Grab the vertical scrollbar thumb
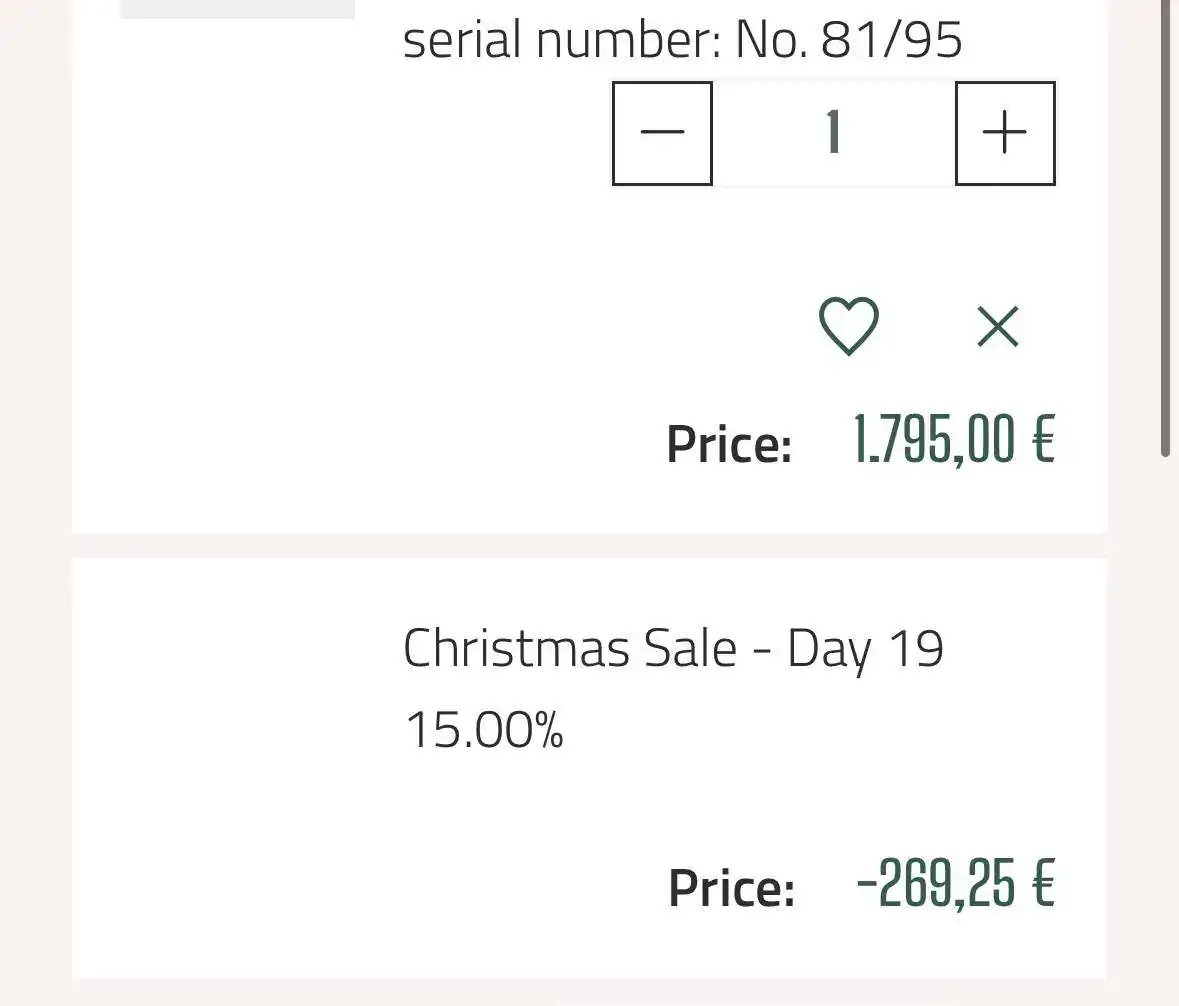 tap(1165, 227)
